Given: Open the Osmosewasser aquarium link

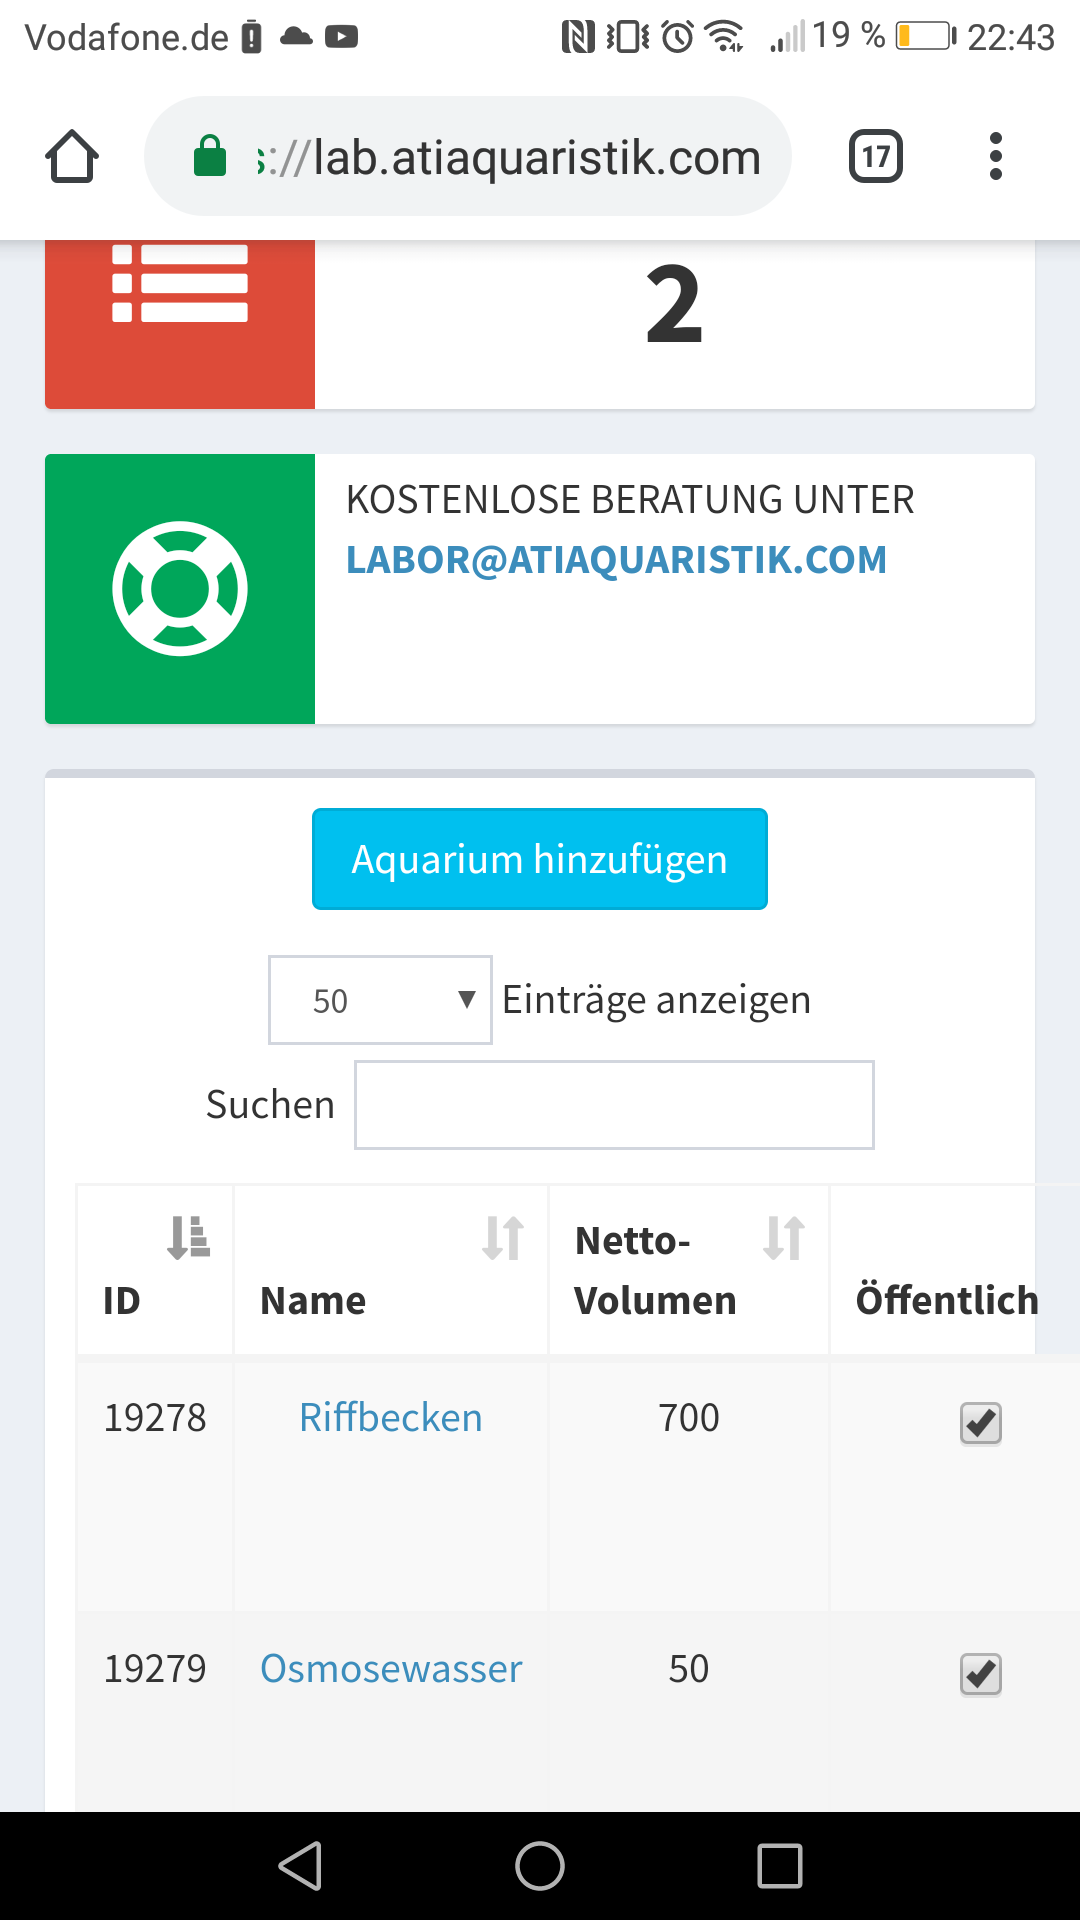Looking at the screenshot, I should coord(391,1669).
